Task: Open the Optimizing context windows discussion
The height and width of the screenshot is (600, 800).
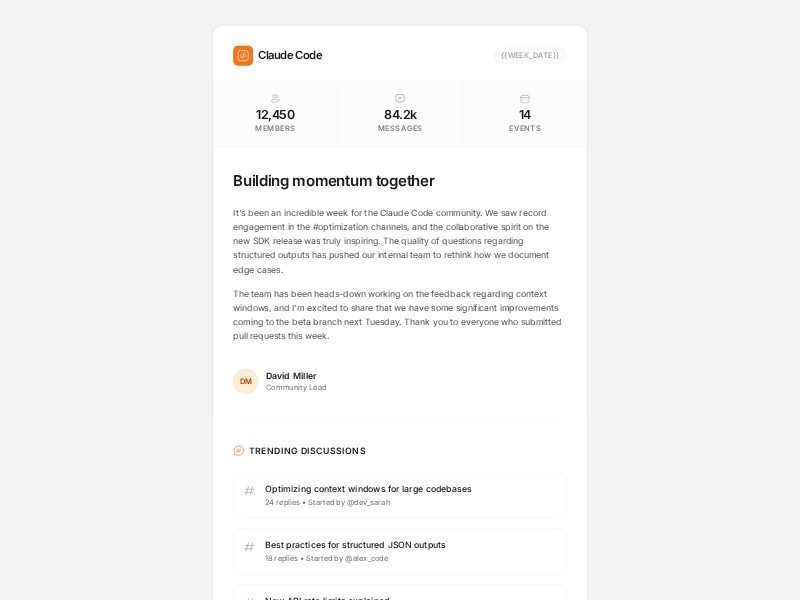Action: pyautogui.click(x=368, y=489)
